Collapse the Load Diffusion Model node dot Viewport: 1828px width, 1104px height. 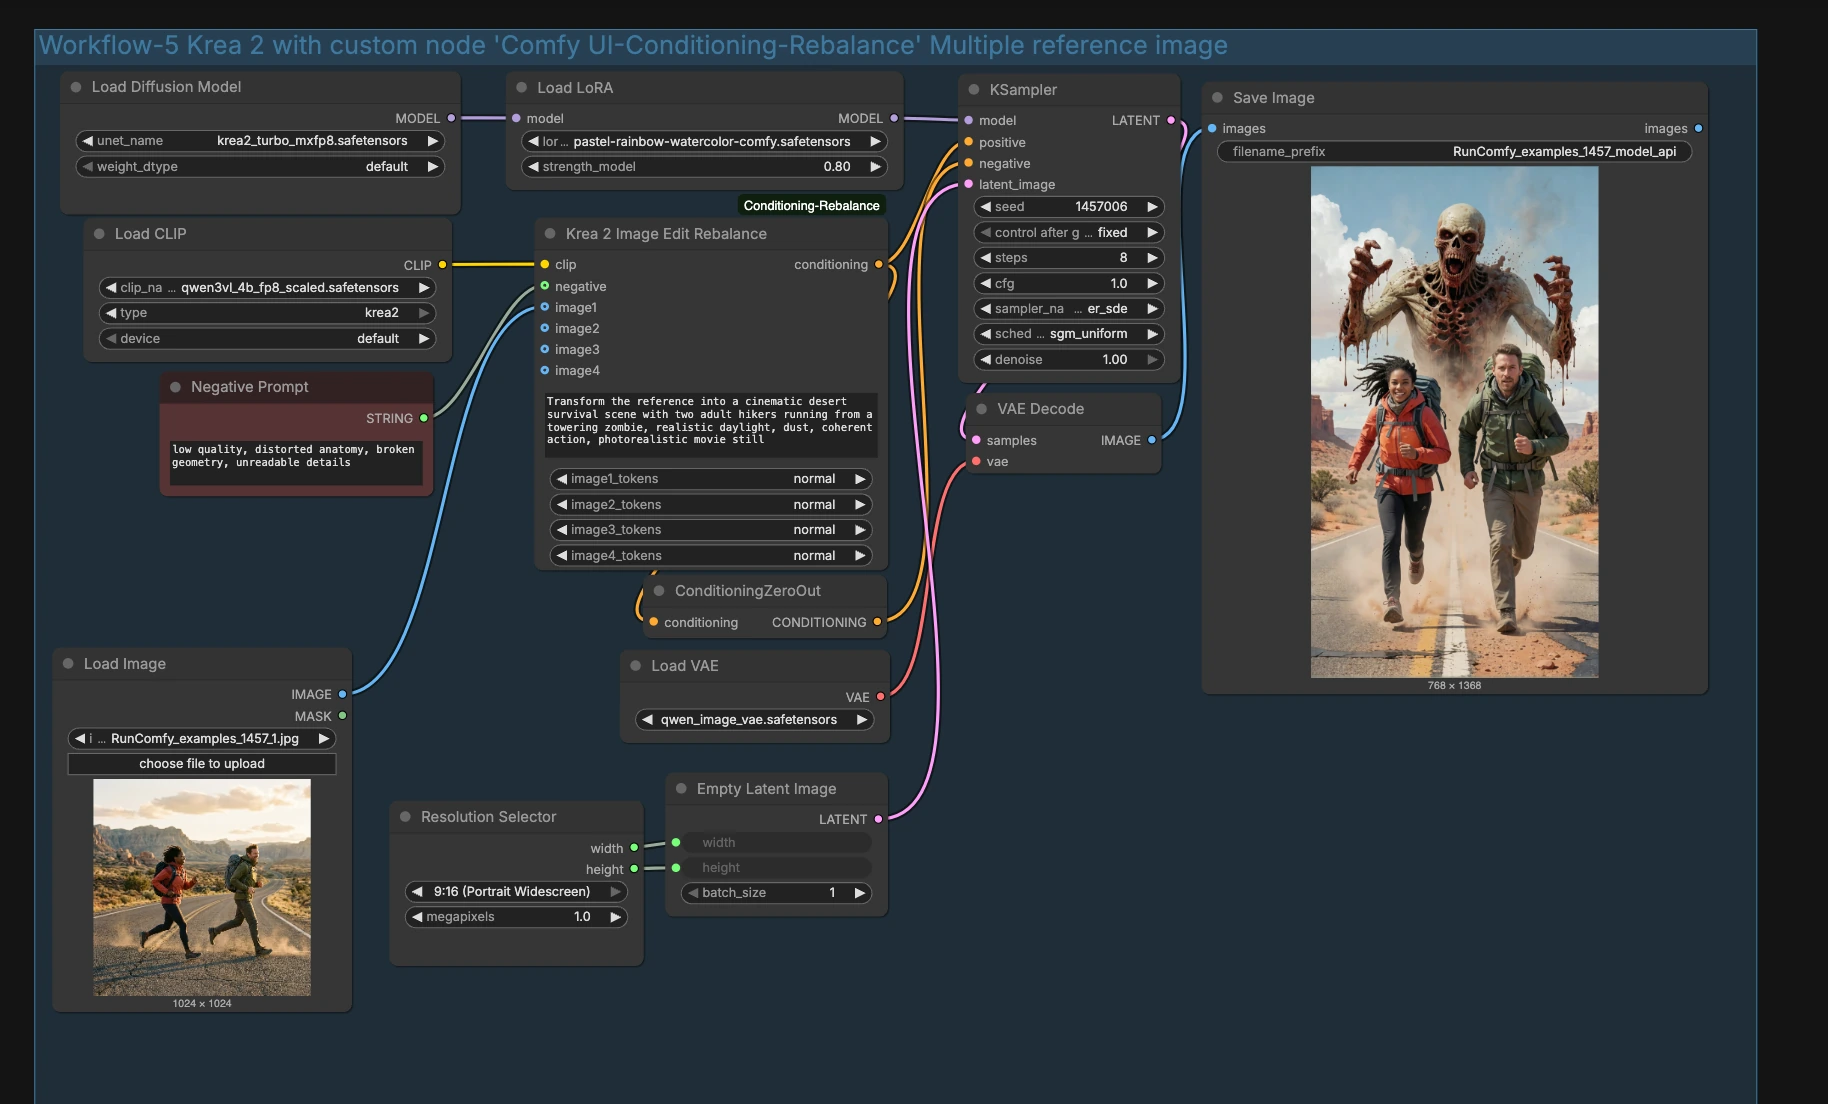76,87
